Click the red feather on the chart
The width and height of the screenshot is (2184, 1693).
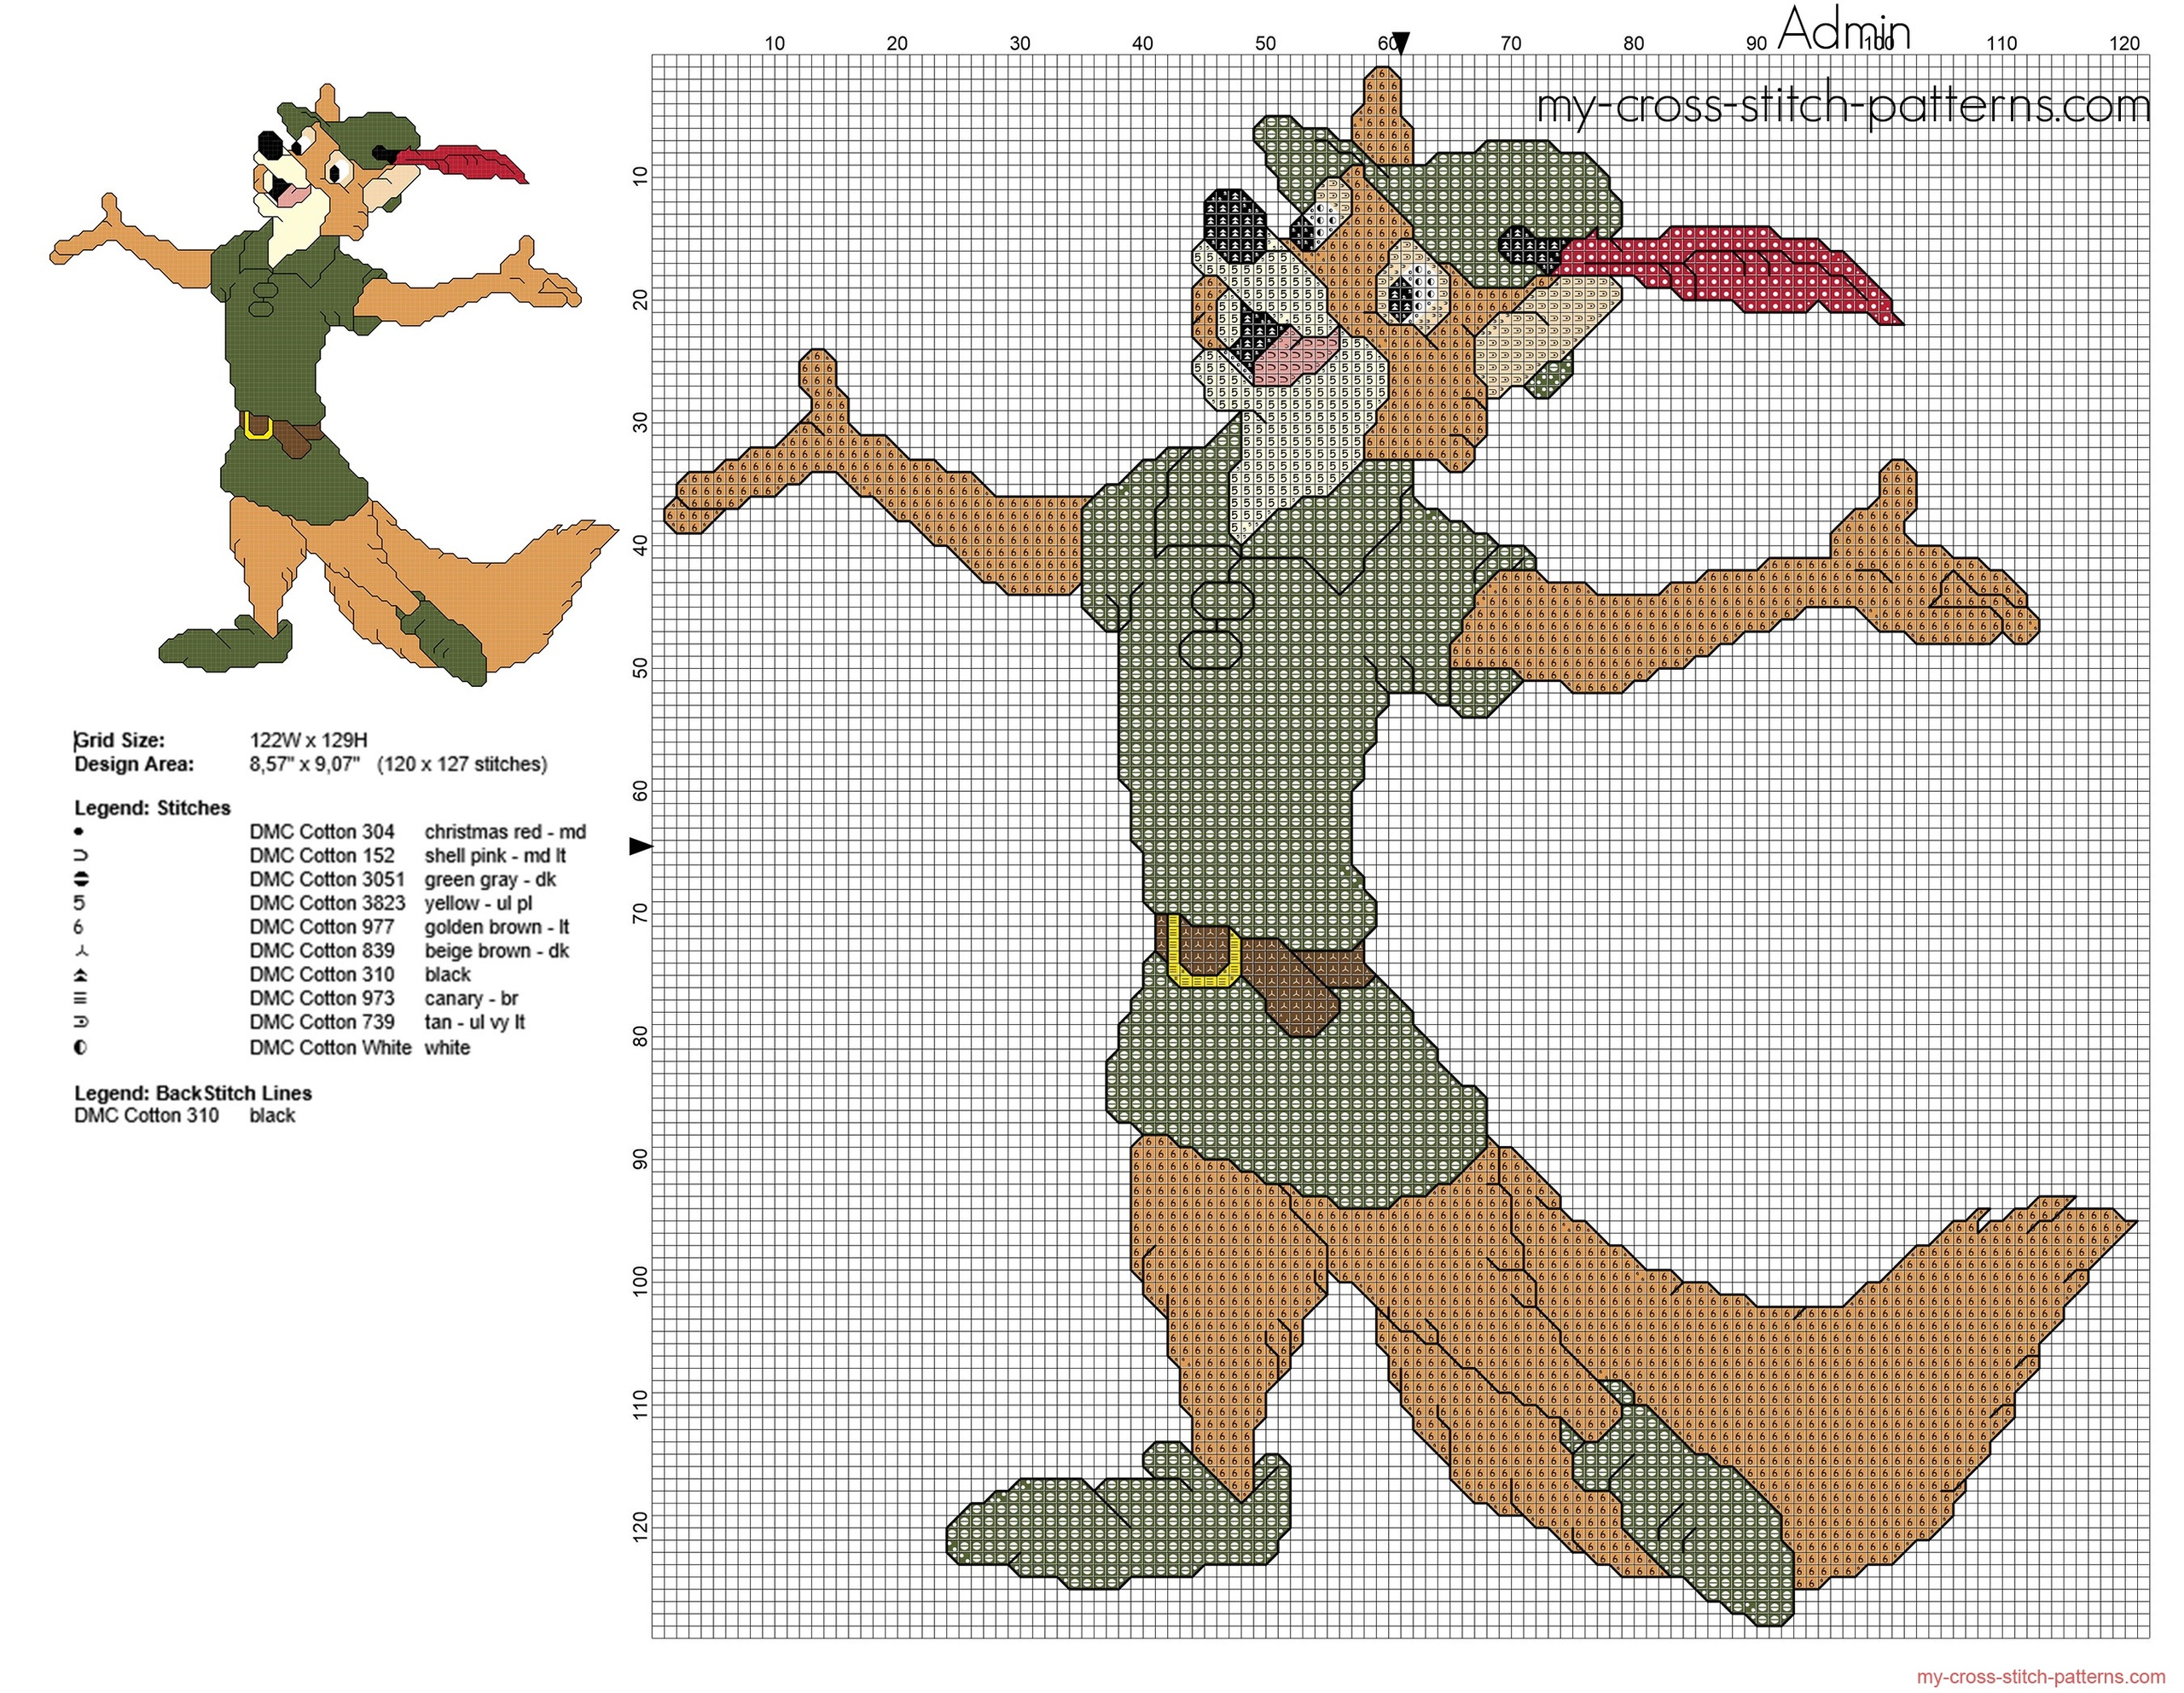pos(1731,273)
